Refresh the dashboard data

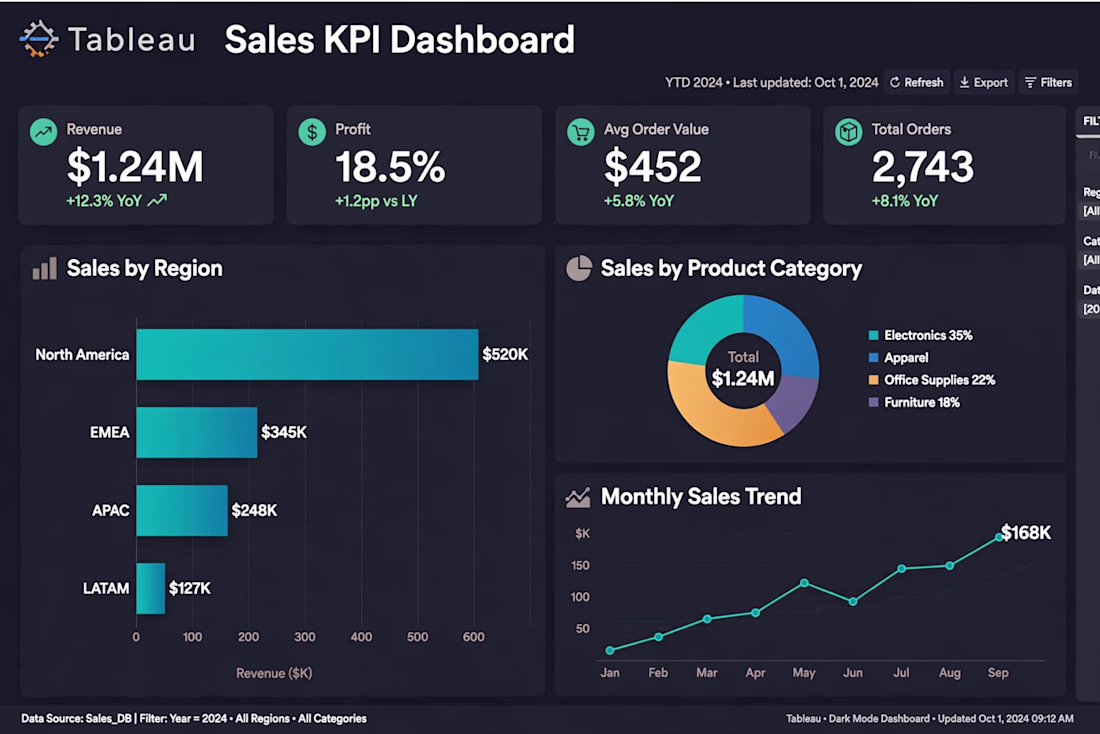(917, 83)
